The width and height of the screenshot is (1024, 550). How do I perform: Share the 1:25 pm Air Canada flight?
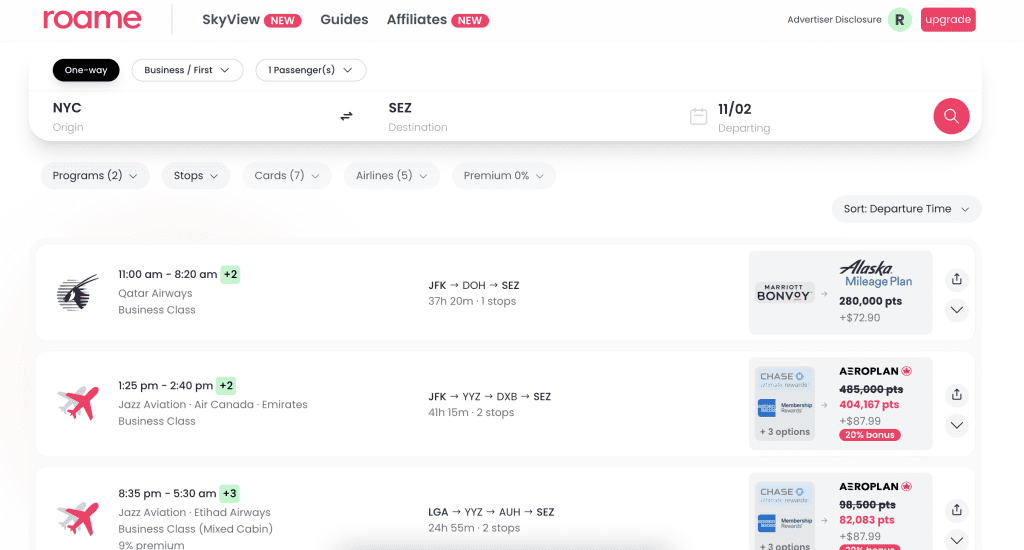pos(957,395)
